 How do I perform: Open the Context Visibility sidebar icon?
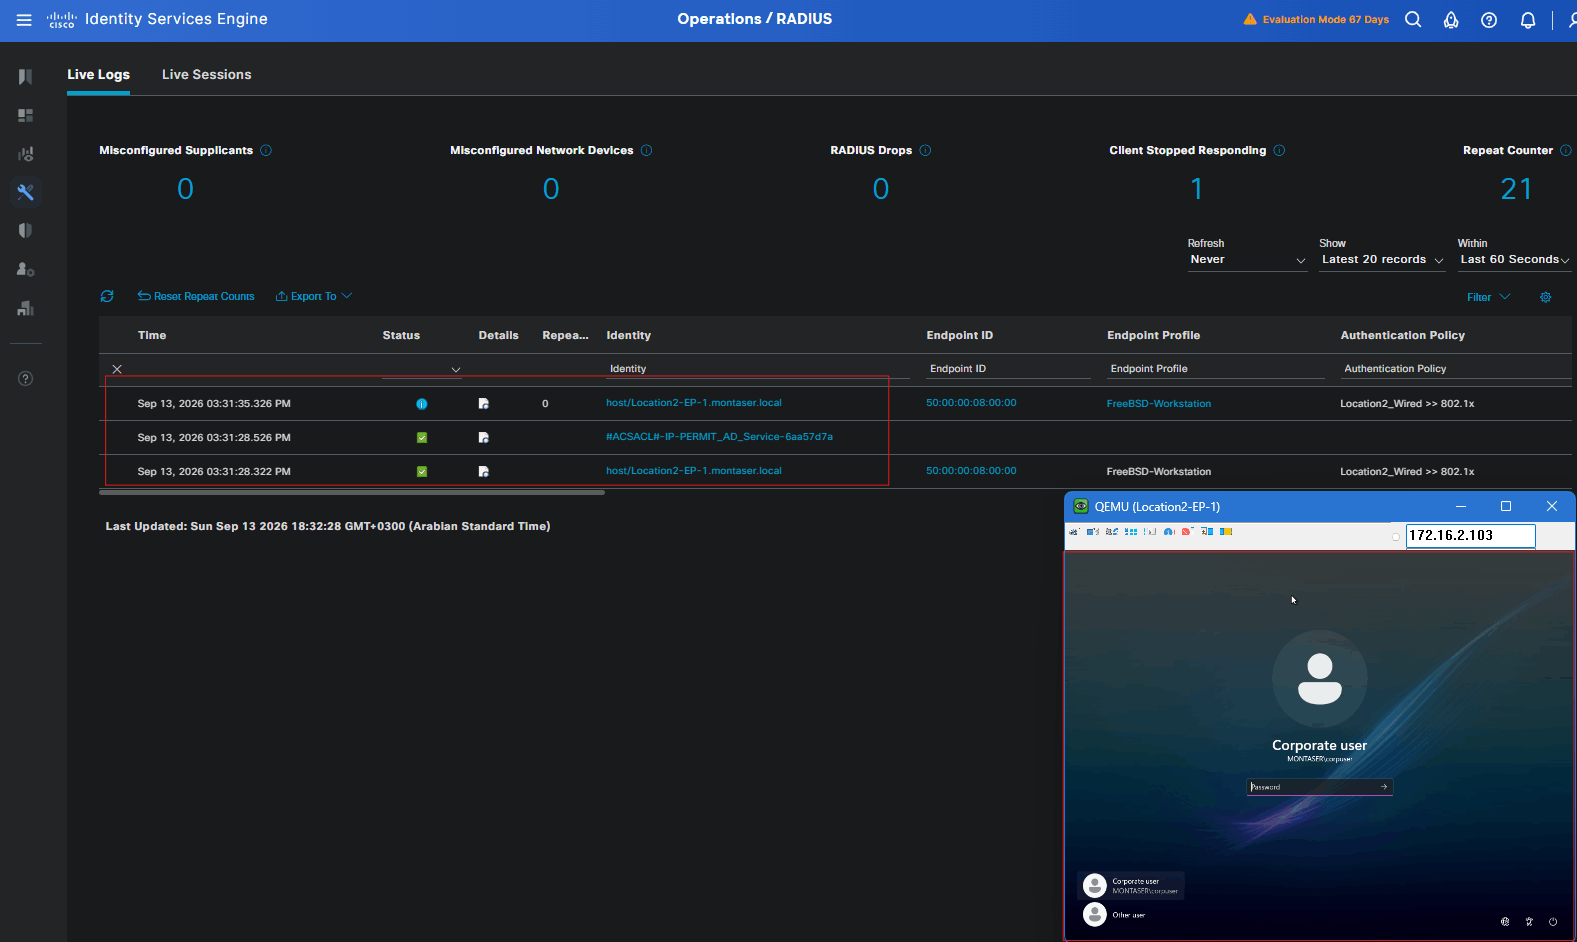[26, 154]
